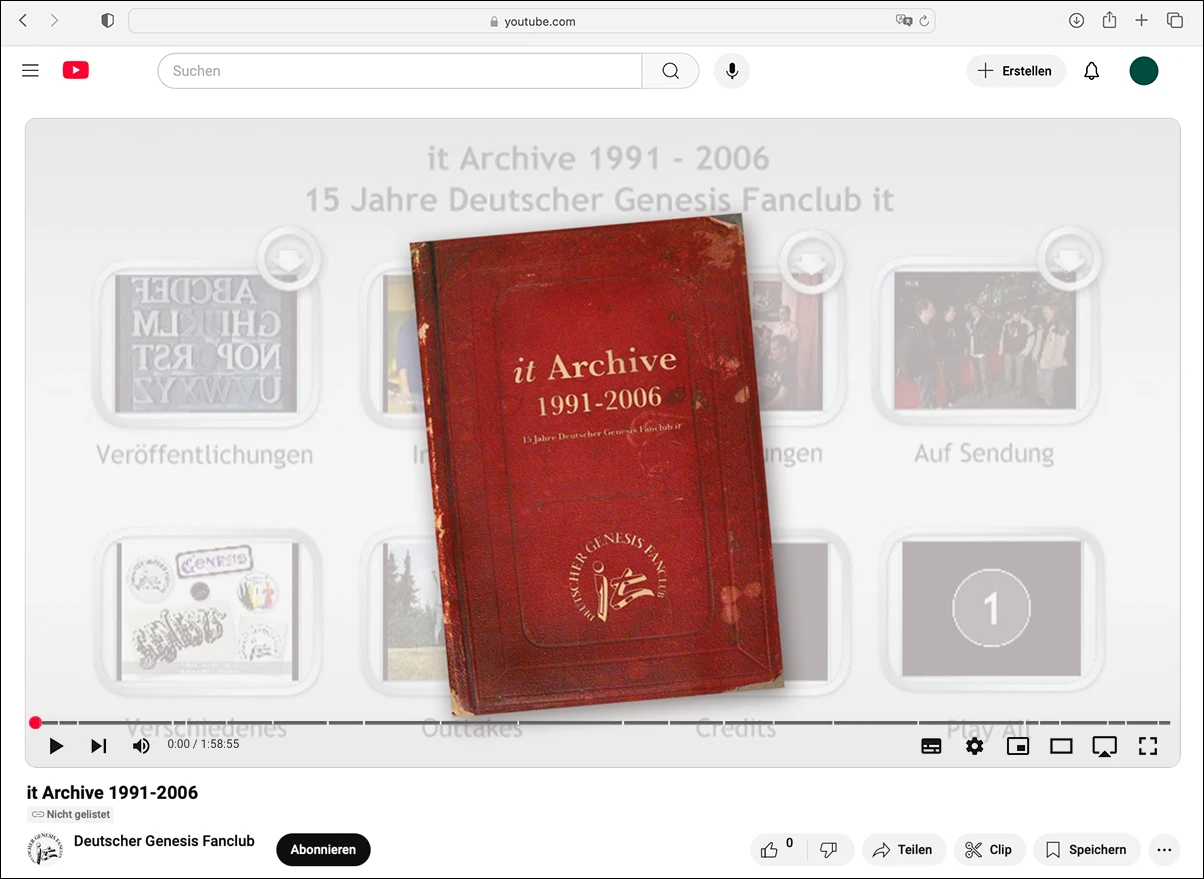
Task: Enable miniplayer mode
Action: pos(1018,746)
